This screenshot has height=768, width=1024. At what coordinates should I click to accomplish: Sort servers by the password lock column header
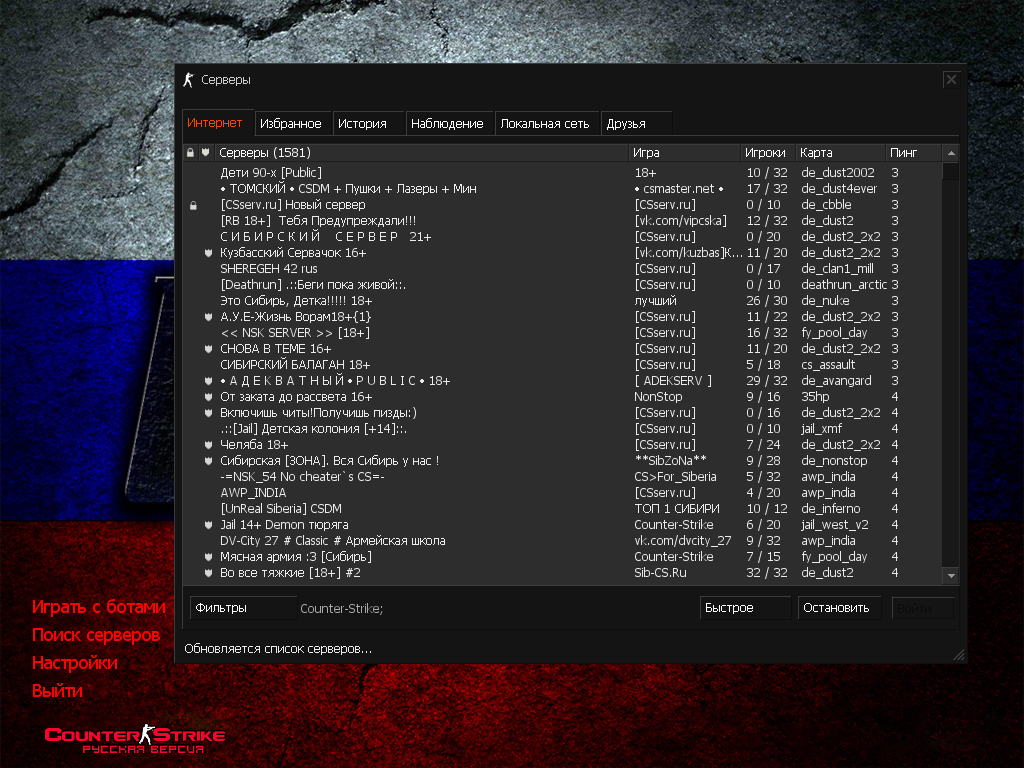[x=190, y=153]
